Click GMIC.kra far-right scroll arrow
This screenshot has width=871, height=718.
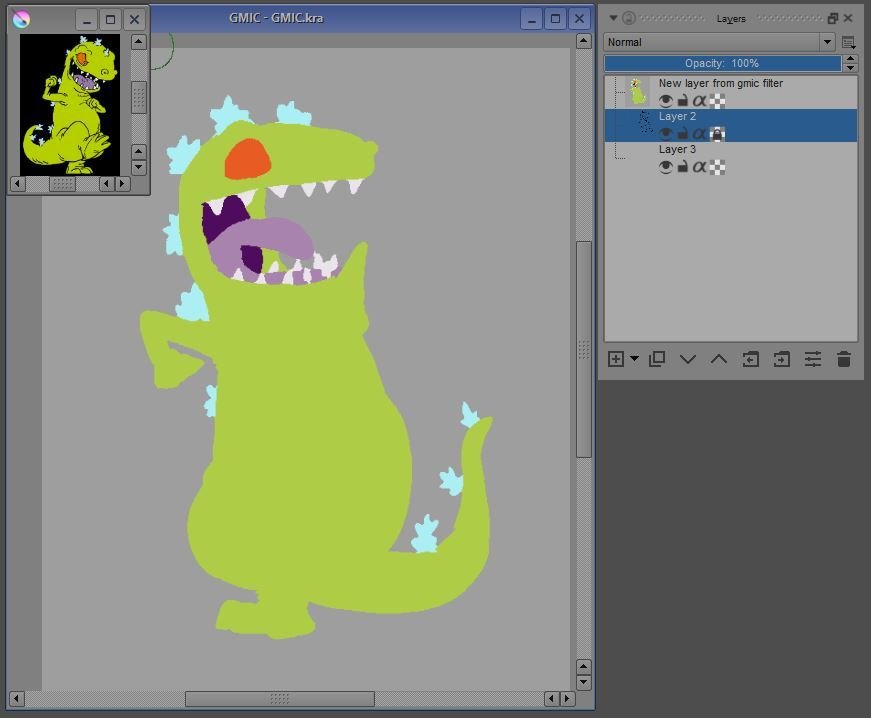coord(567,699)
